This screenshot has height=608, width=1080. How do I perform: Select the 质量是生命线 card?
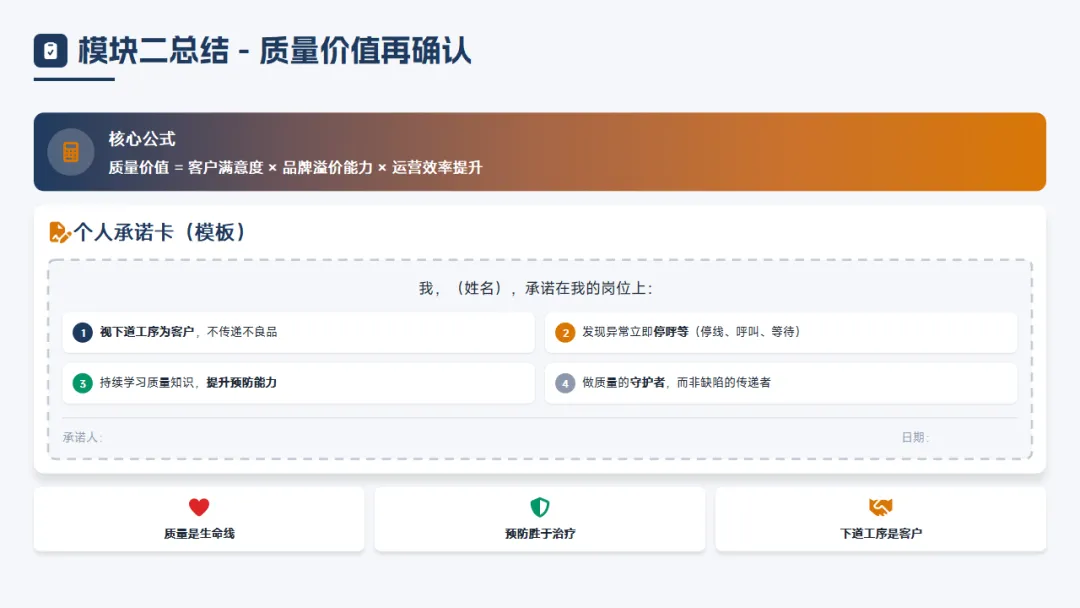click(199, 519)
